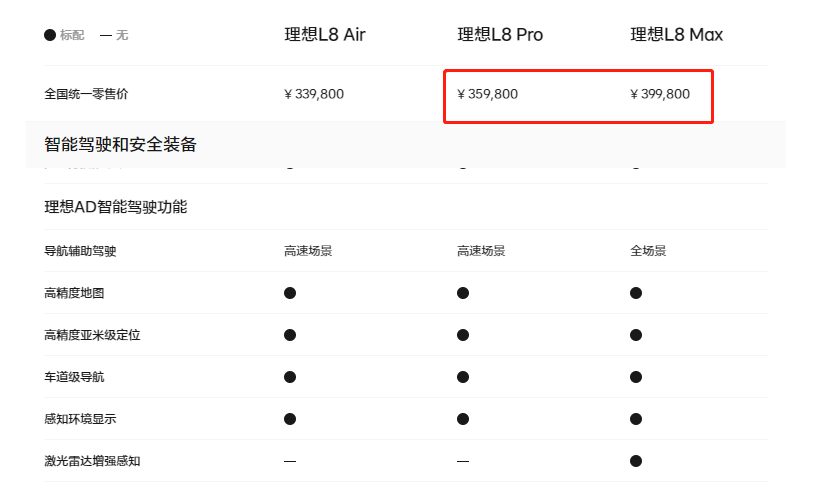Click the 激光雷达增强感知 dot for Max
This screenshot has height=488, width=815.
coord(636,461)
